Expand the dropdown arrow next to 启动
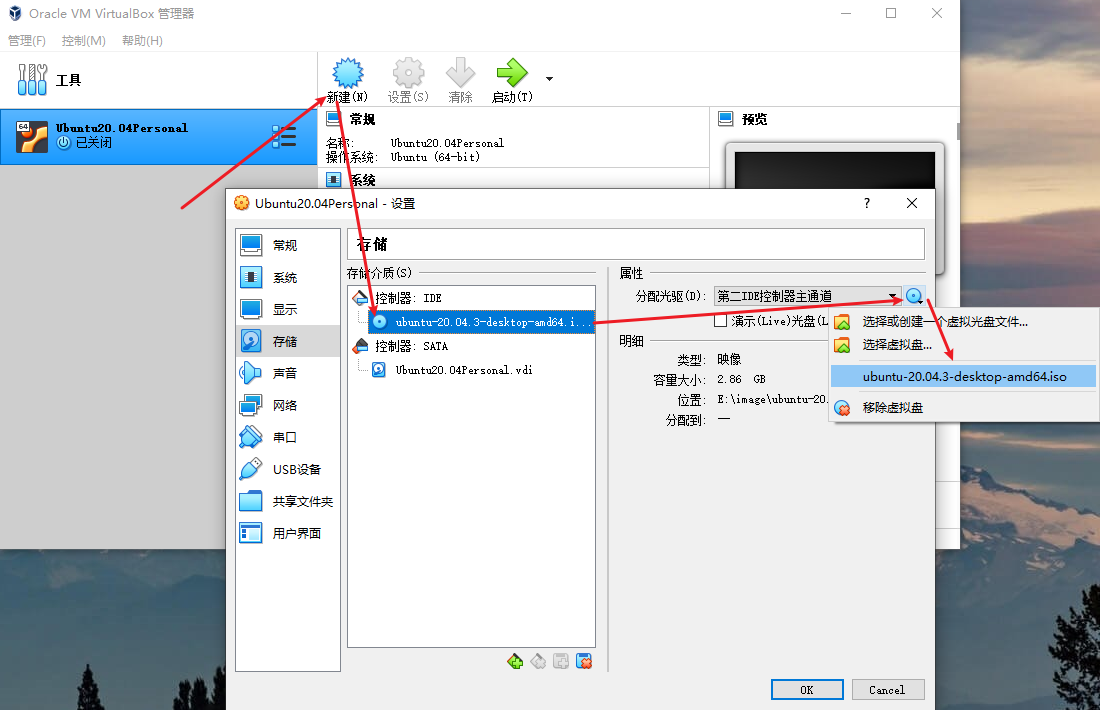This screenshot has height=710, width=1100. [549, 79]
